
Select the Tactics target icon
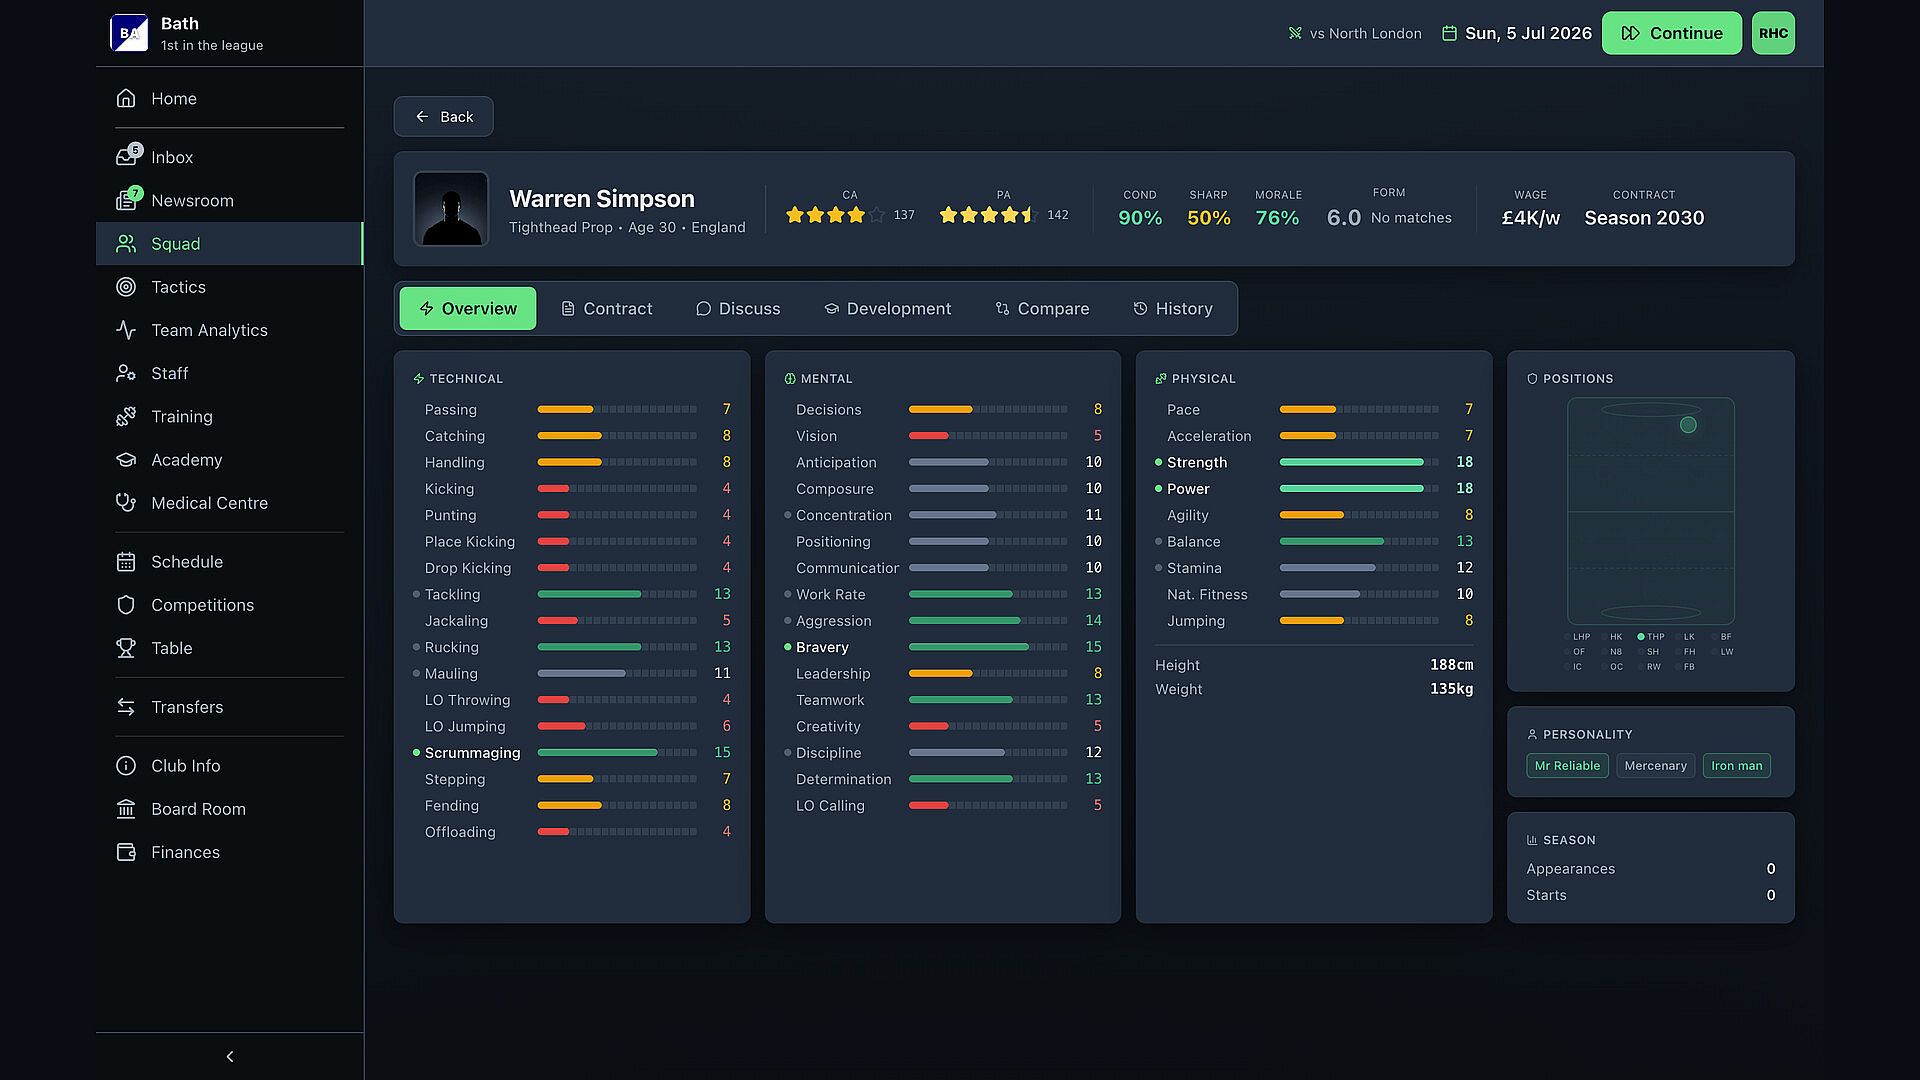click(x=126, y=287)
